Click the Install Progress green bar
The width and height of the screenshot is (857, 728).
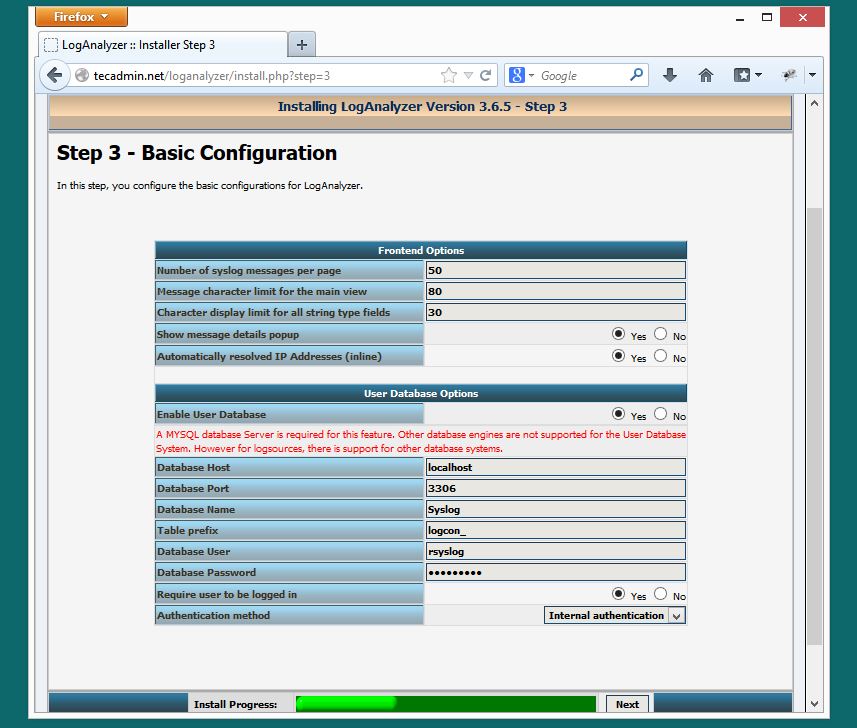click(x=445, y=704)
